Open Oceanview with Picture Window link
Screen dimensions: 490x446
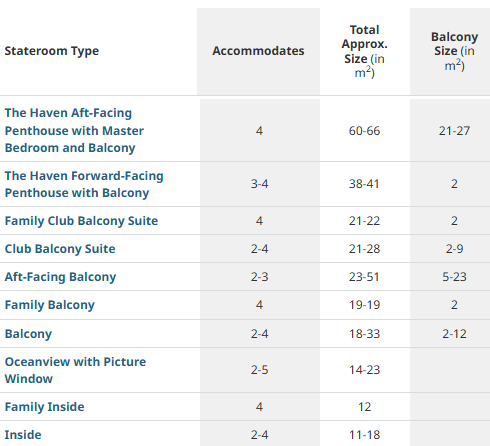click(75, 370)
